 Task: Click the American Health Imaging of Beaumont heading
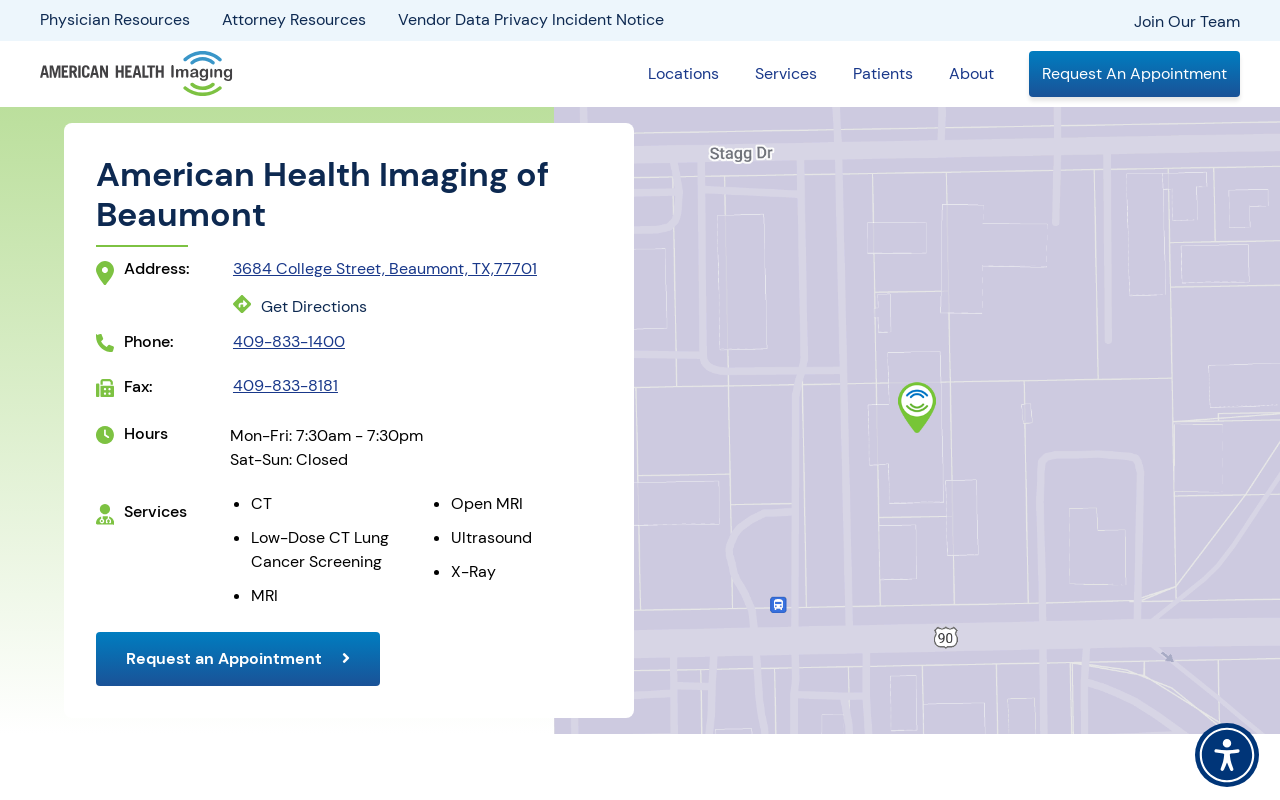click(322, 195)
